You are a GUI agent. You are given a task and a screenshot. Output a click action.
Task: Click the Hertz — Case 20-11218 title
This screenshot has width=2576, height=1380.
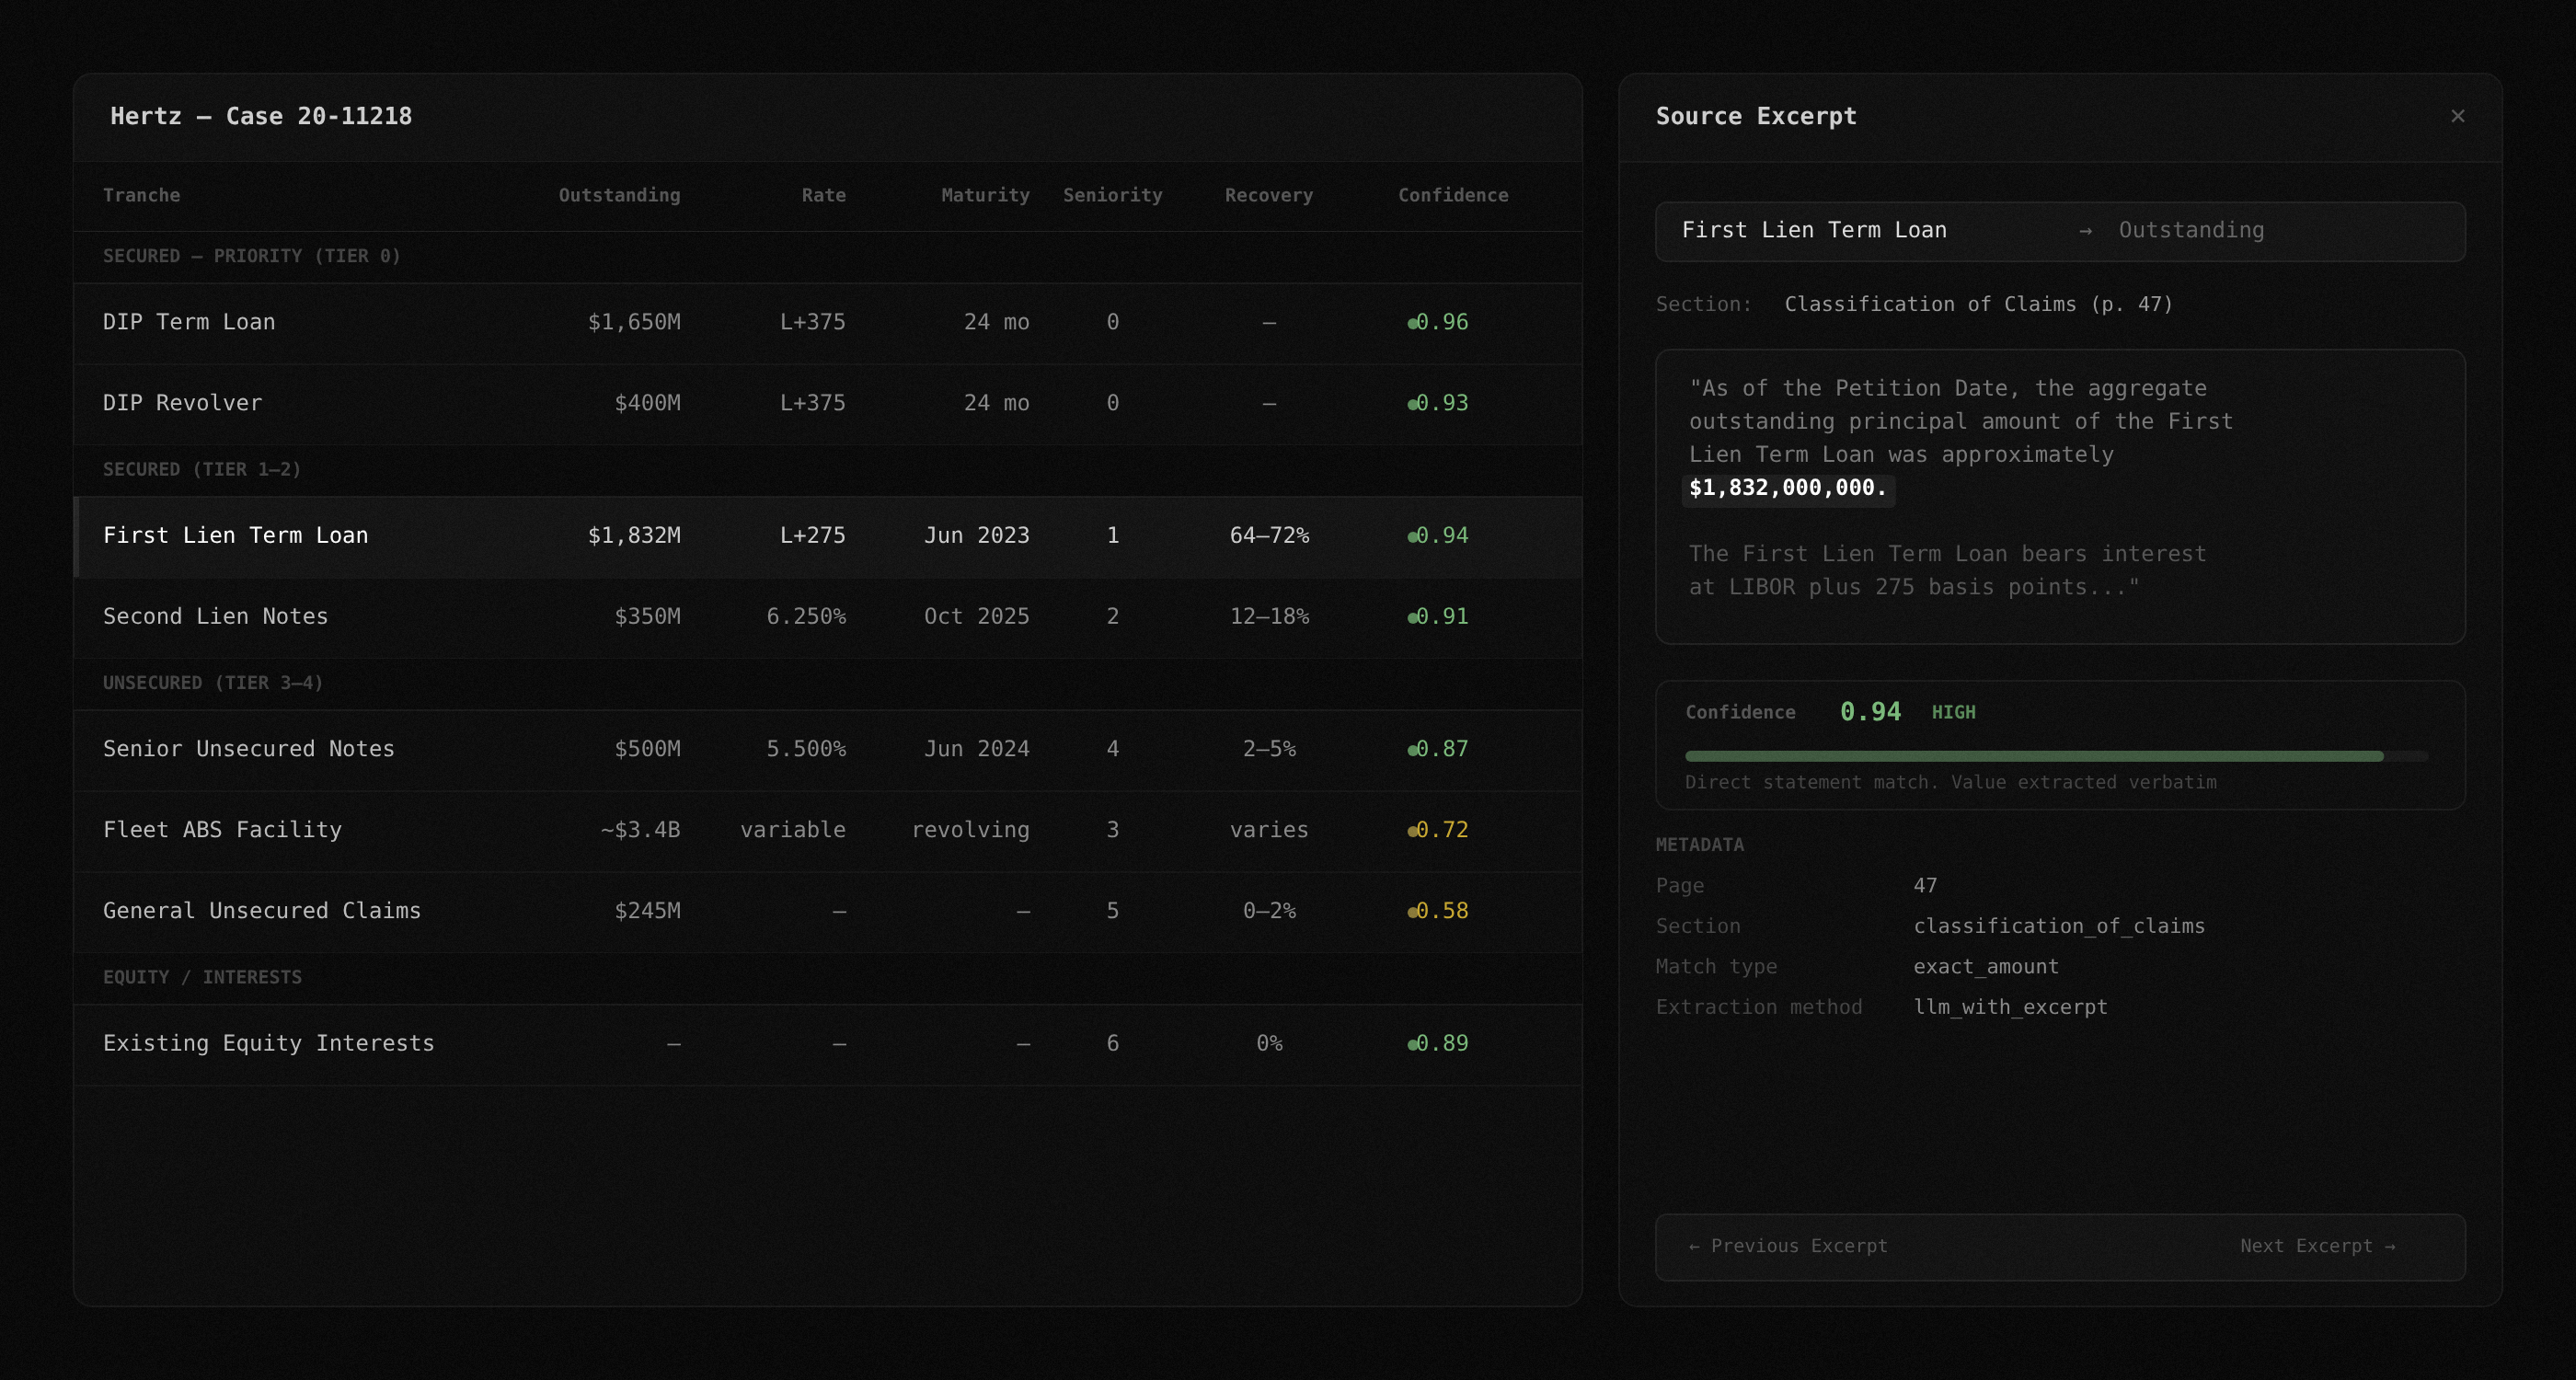point(261,117)
